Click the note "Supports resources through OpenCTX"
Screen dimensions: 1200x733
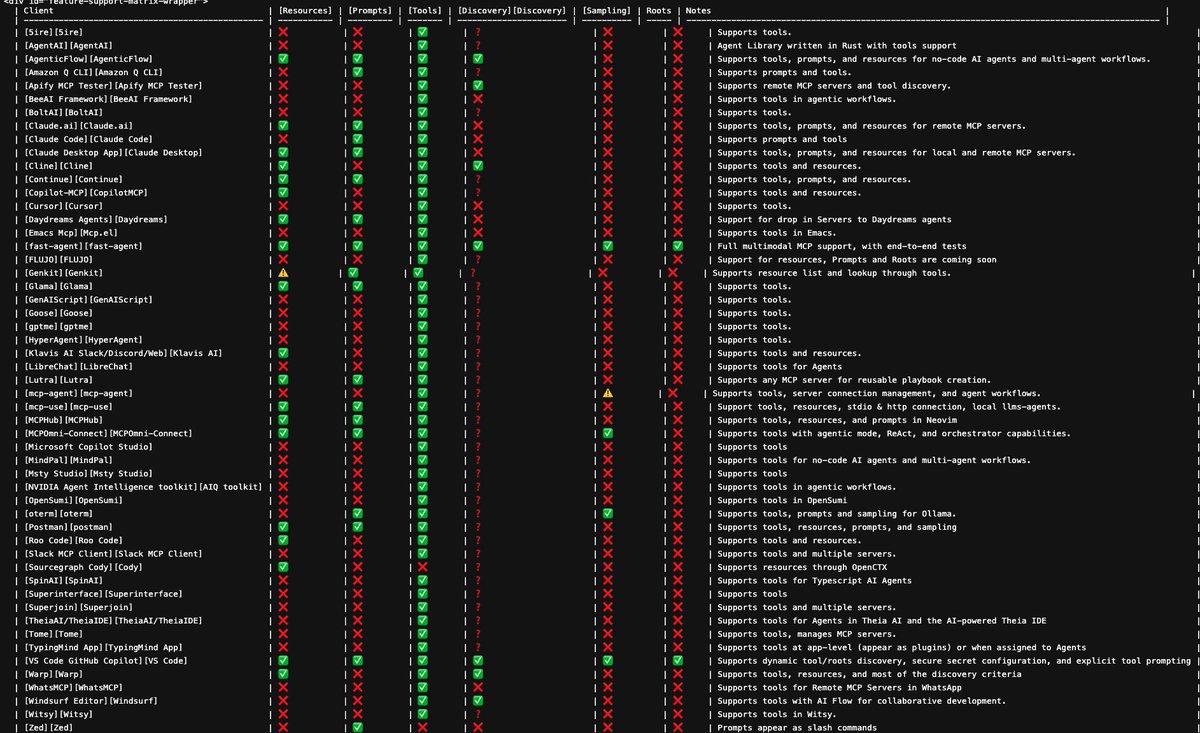coord(803,567)
